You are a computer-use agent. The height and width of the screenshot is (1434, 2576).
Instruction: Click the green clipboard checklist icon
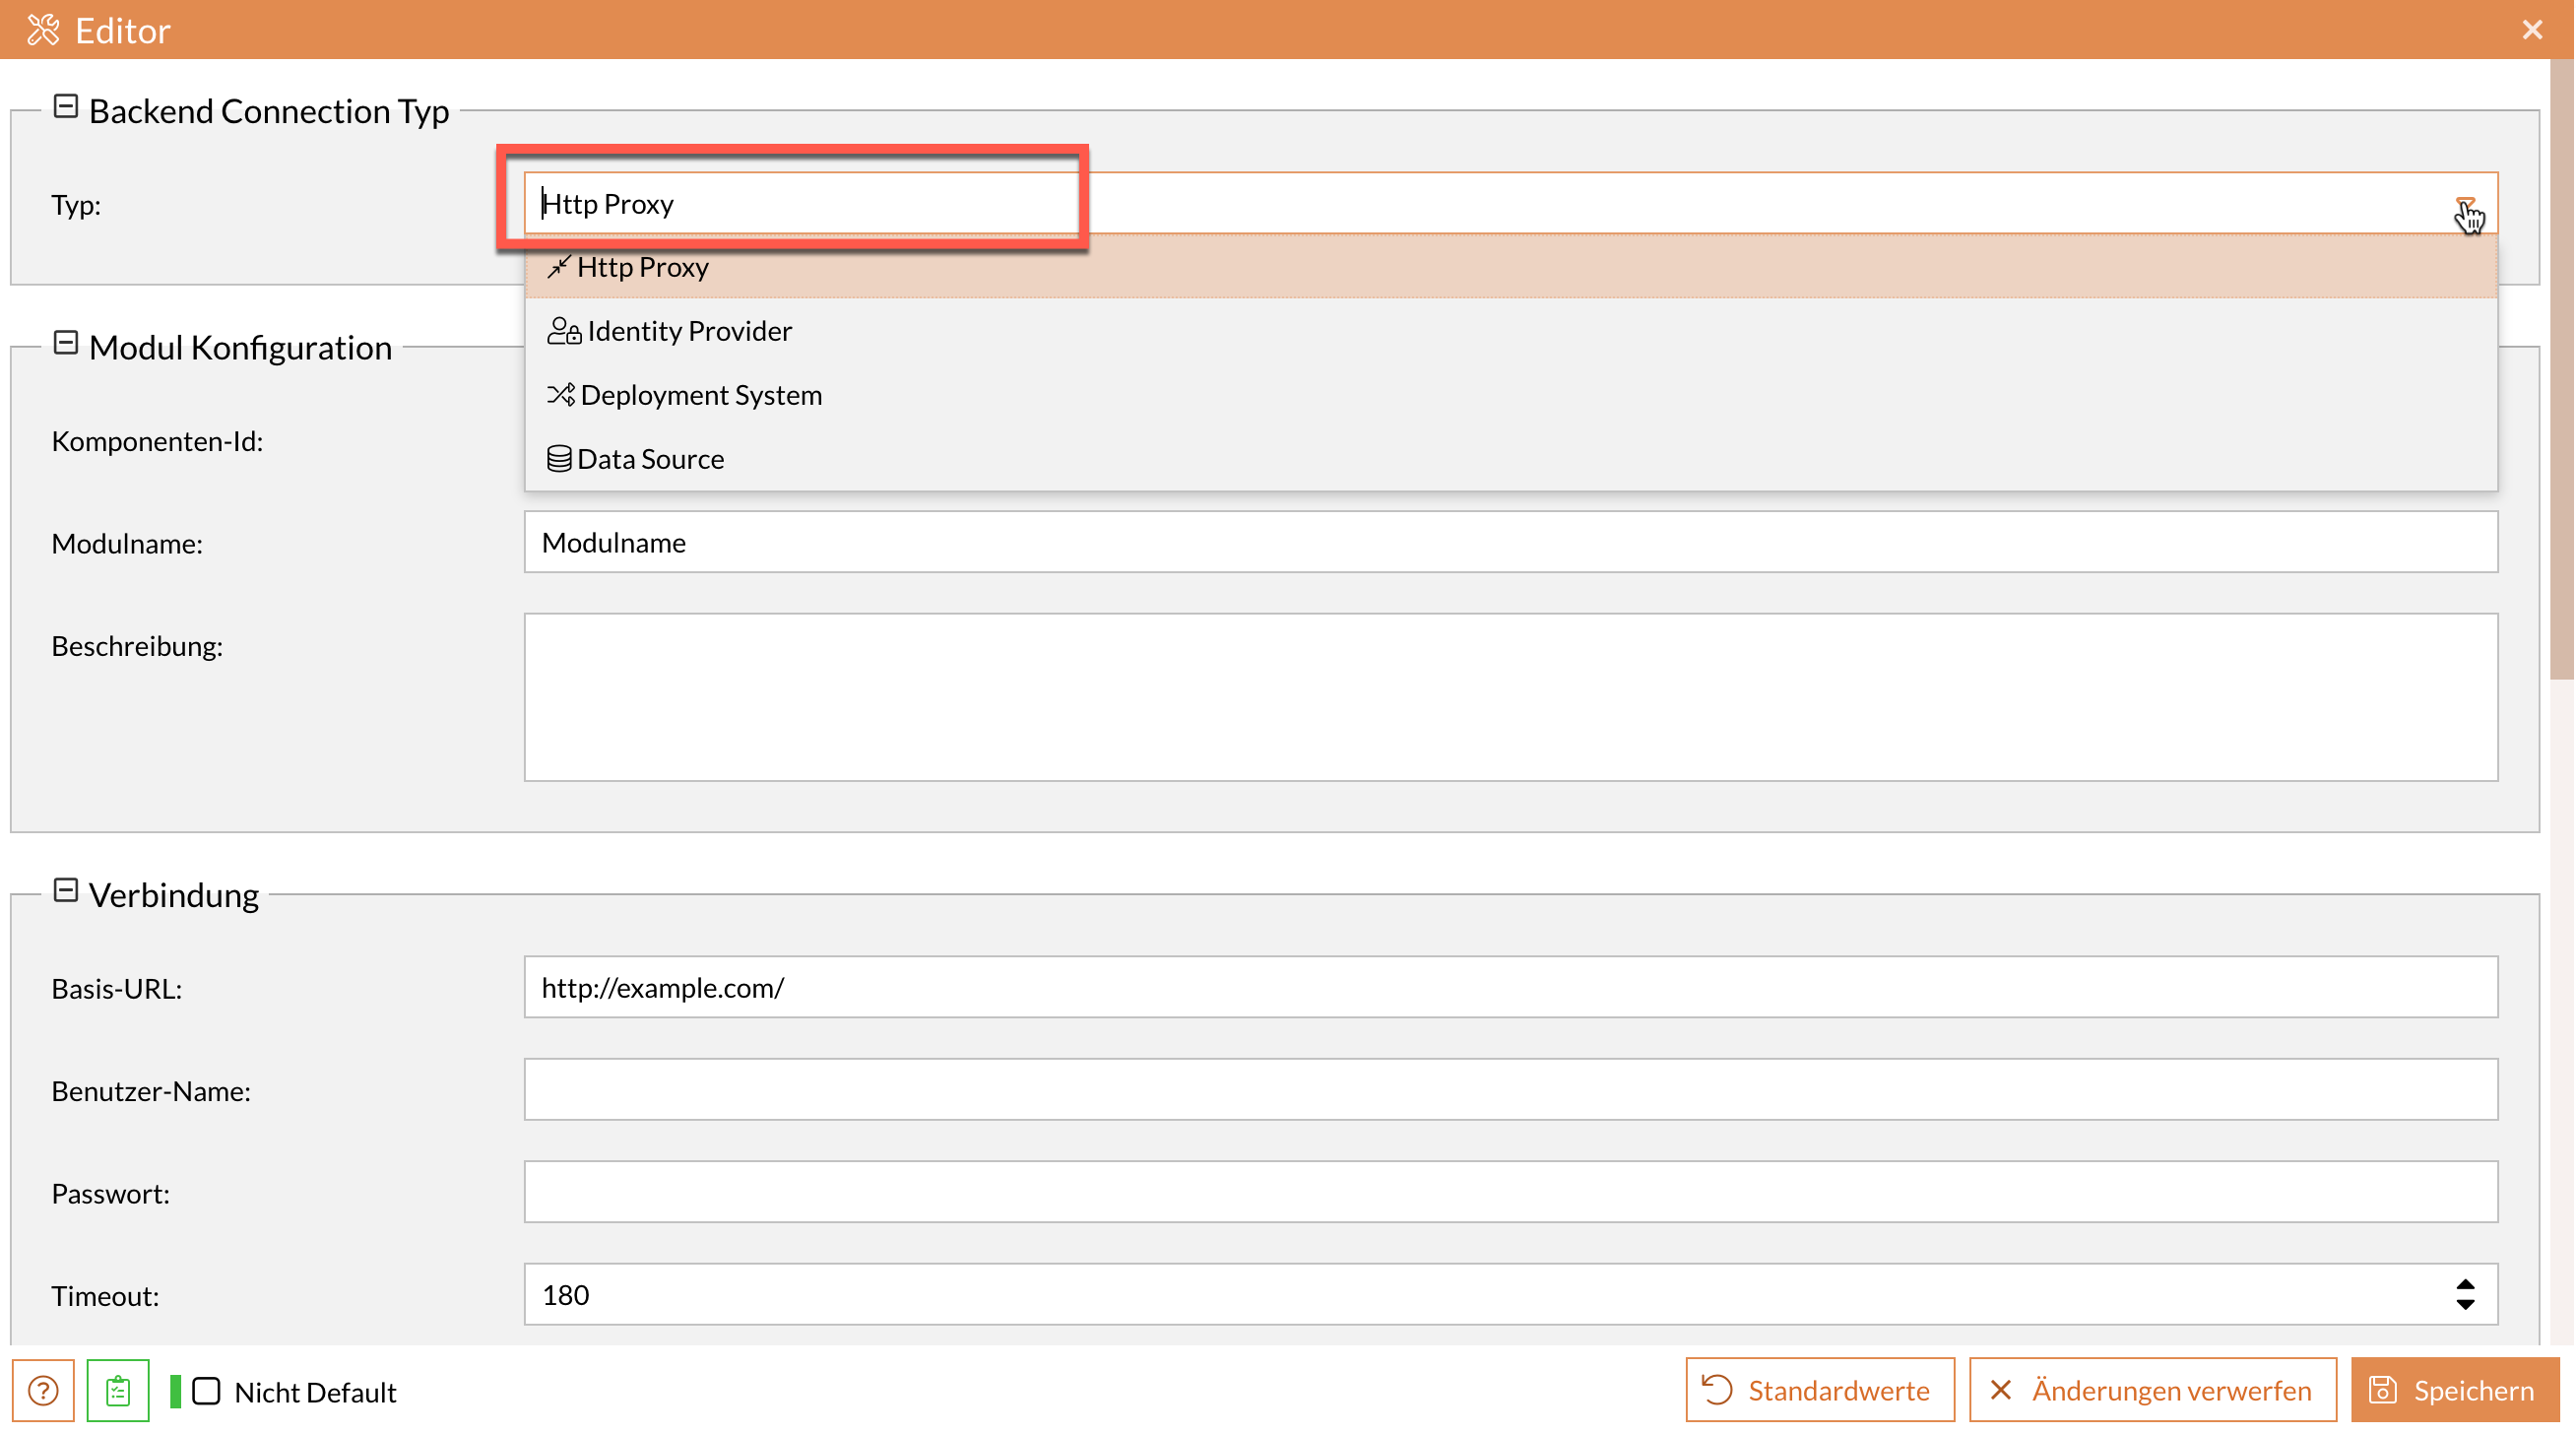(117, 1390)
